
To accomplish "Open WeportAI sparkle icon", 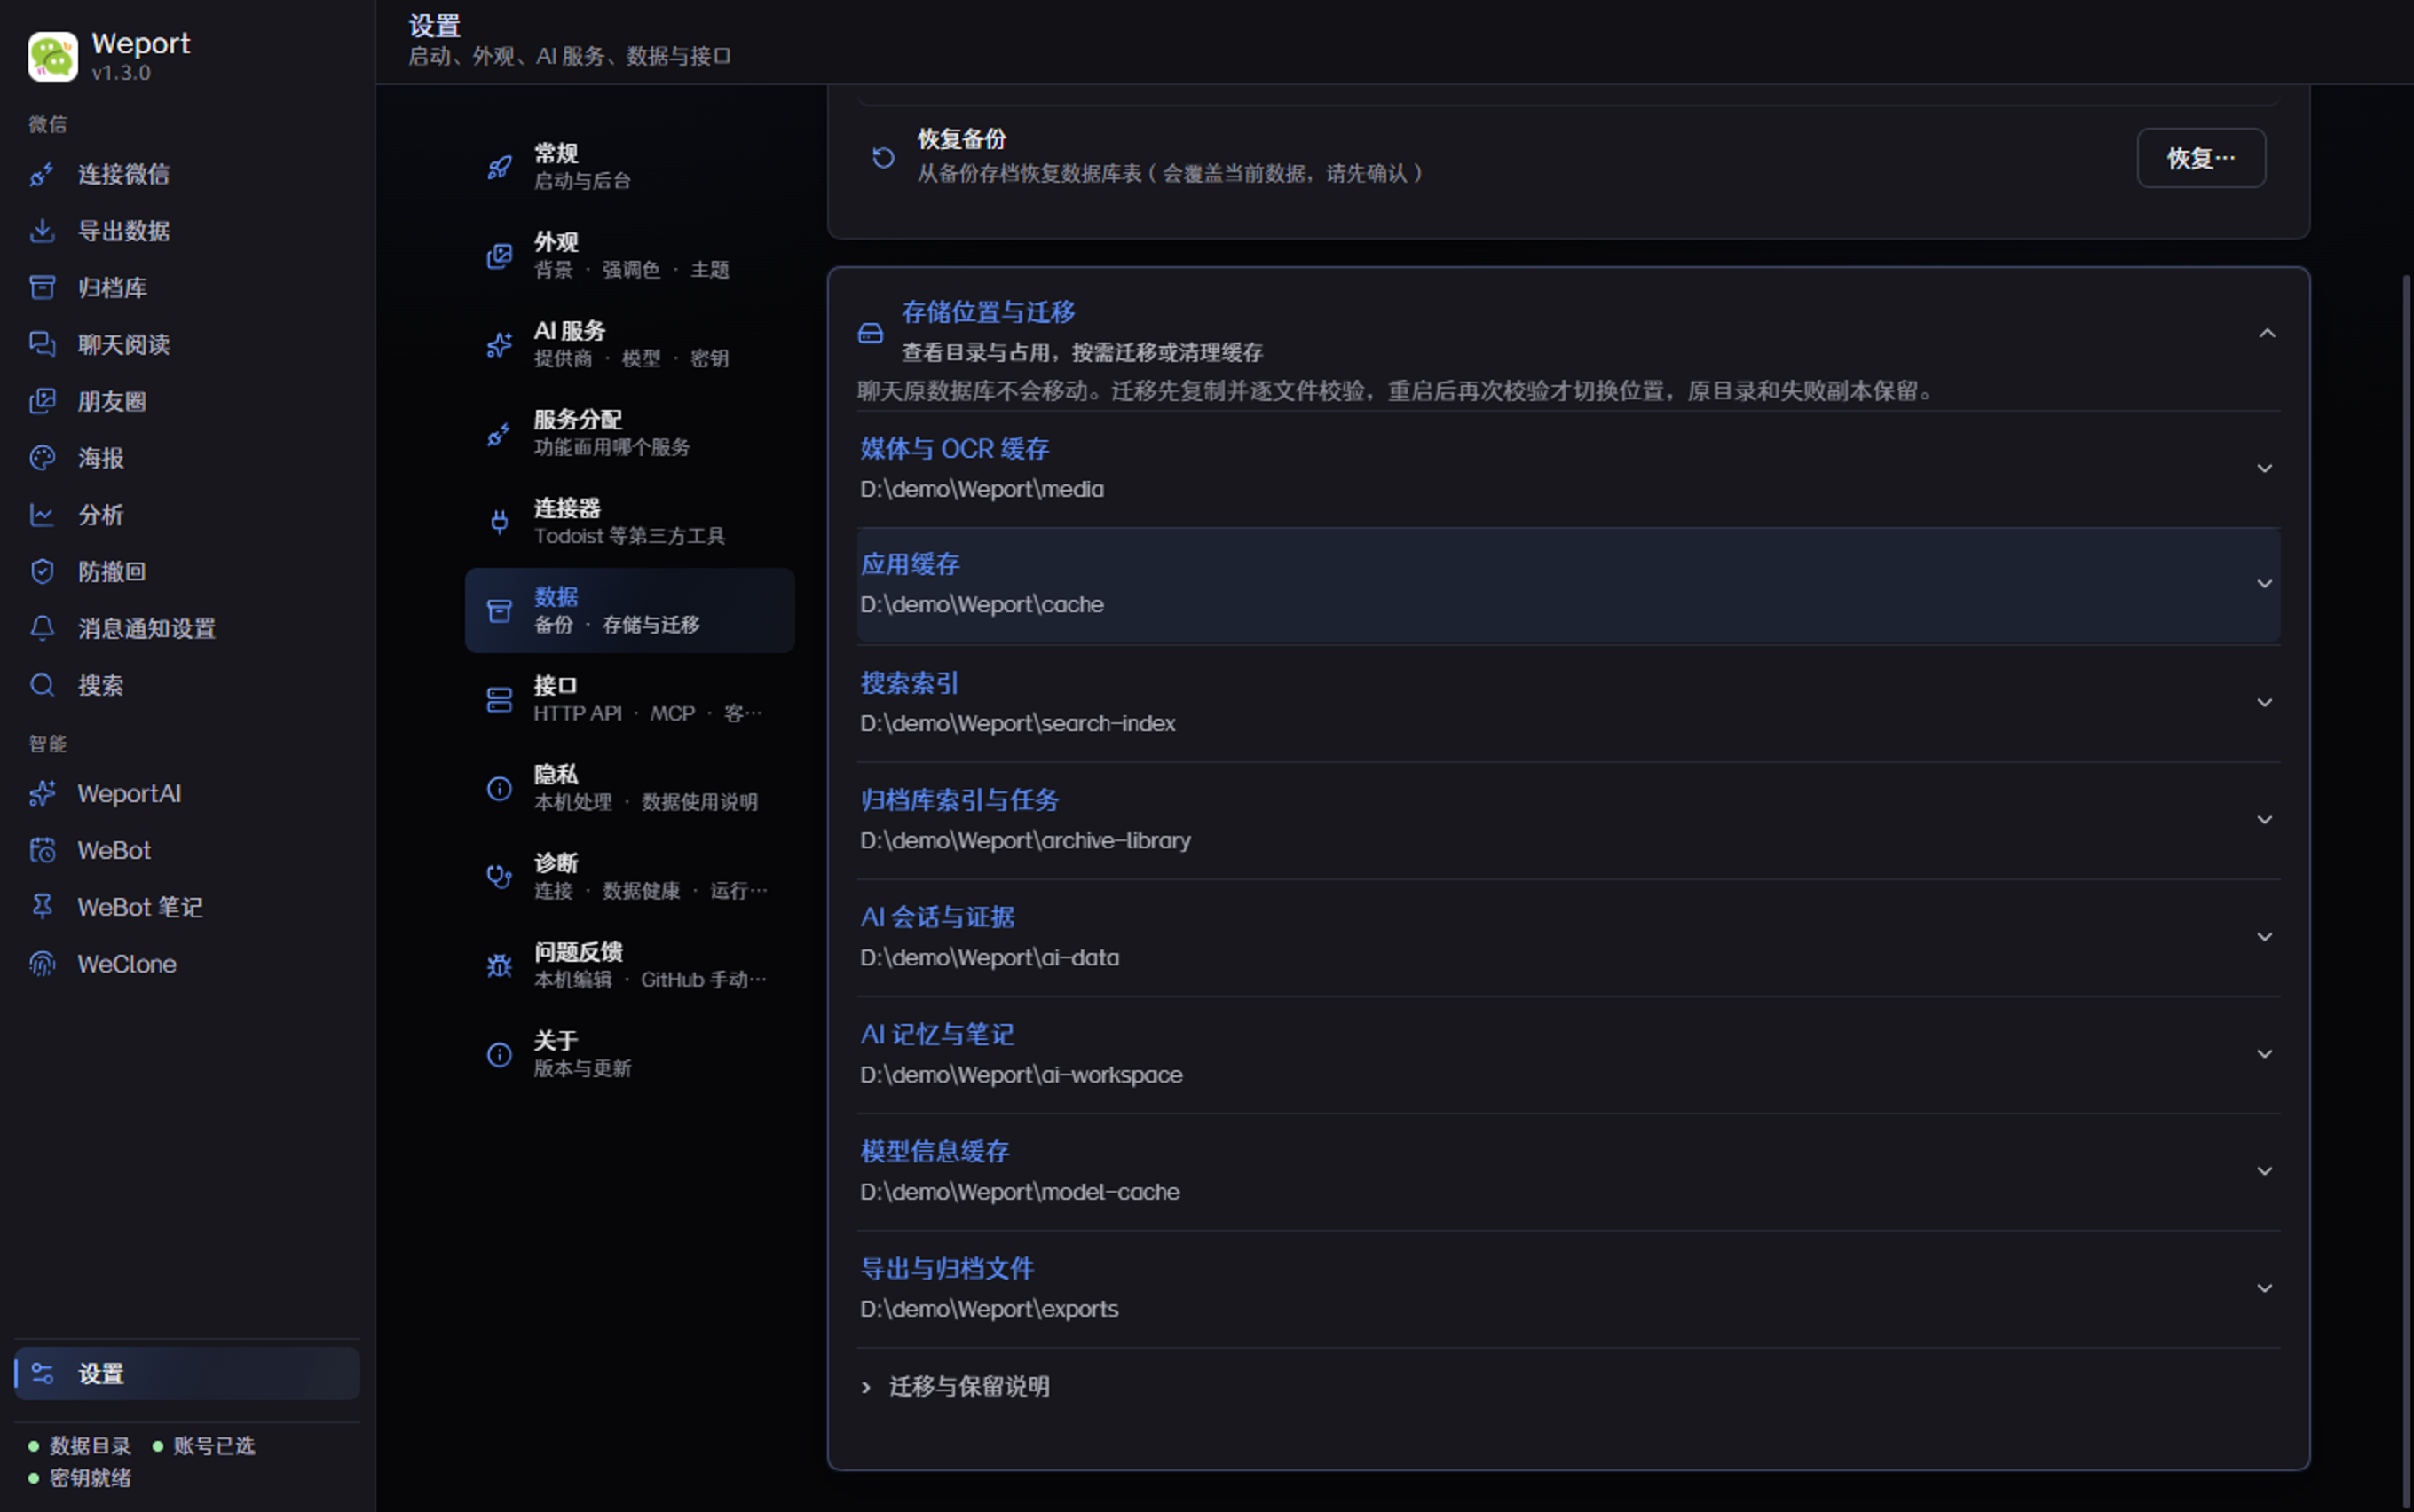I will tap(42, 793).
